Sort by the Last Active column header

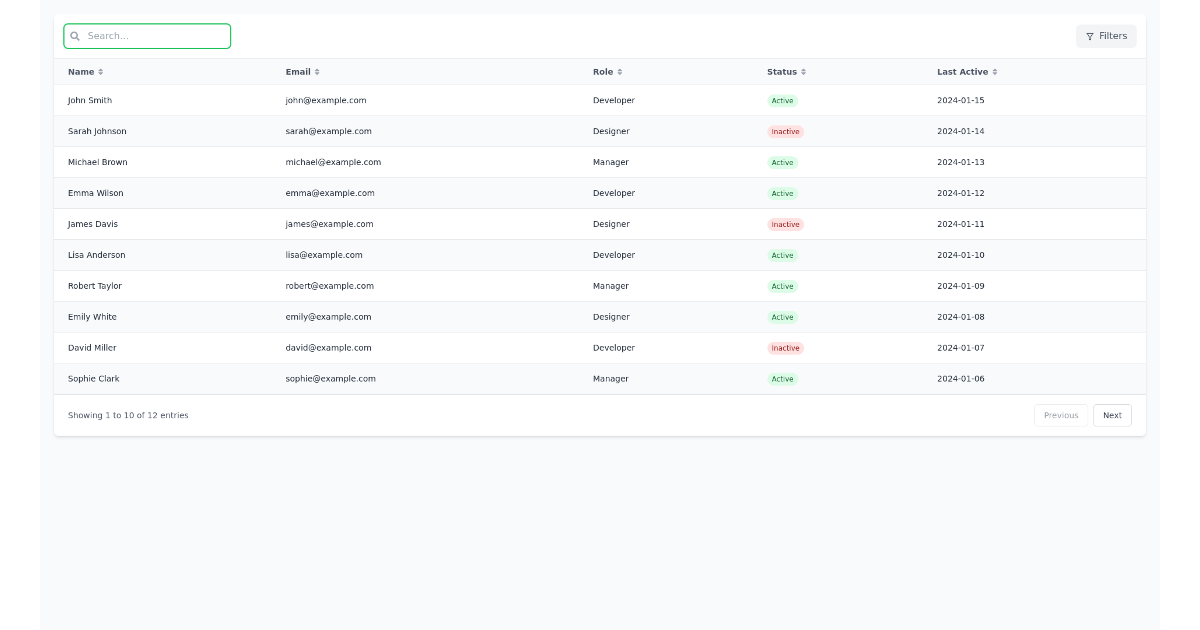[x=967, y=71]
